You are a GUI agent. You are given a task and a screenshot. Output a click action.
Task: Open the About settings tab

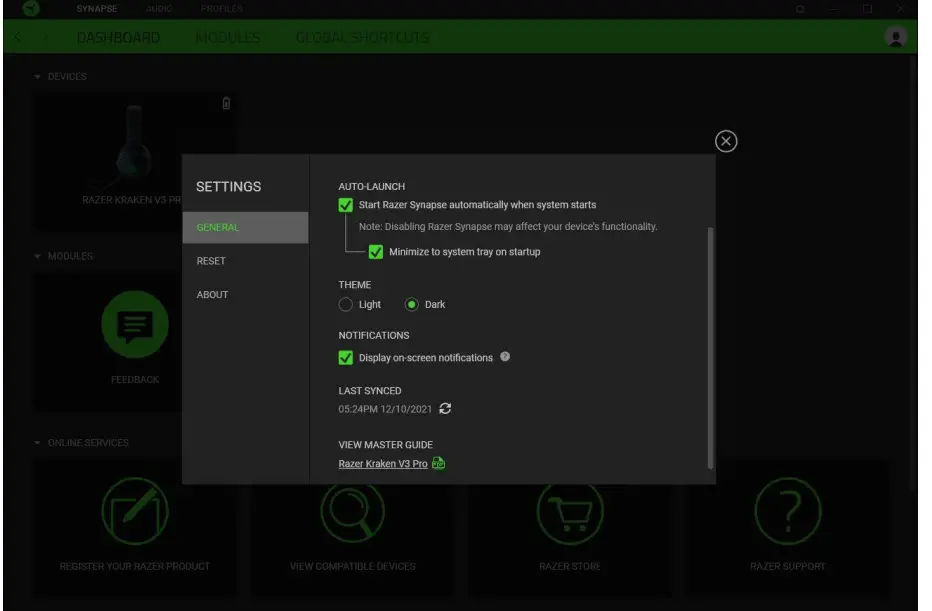tap(212, 295)
